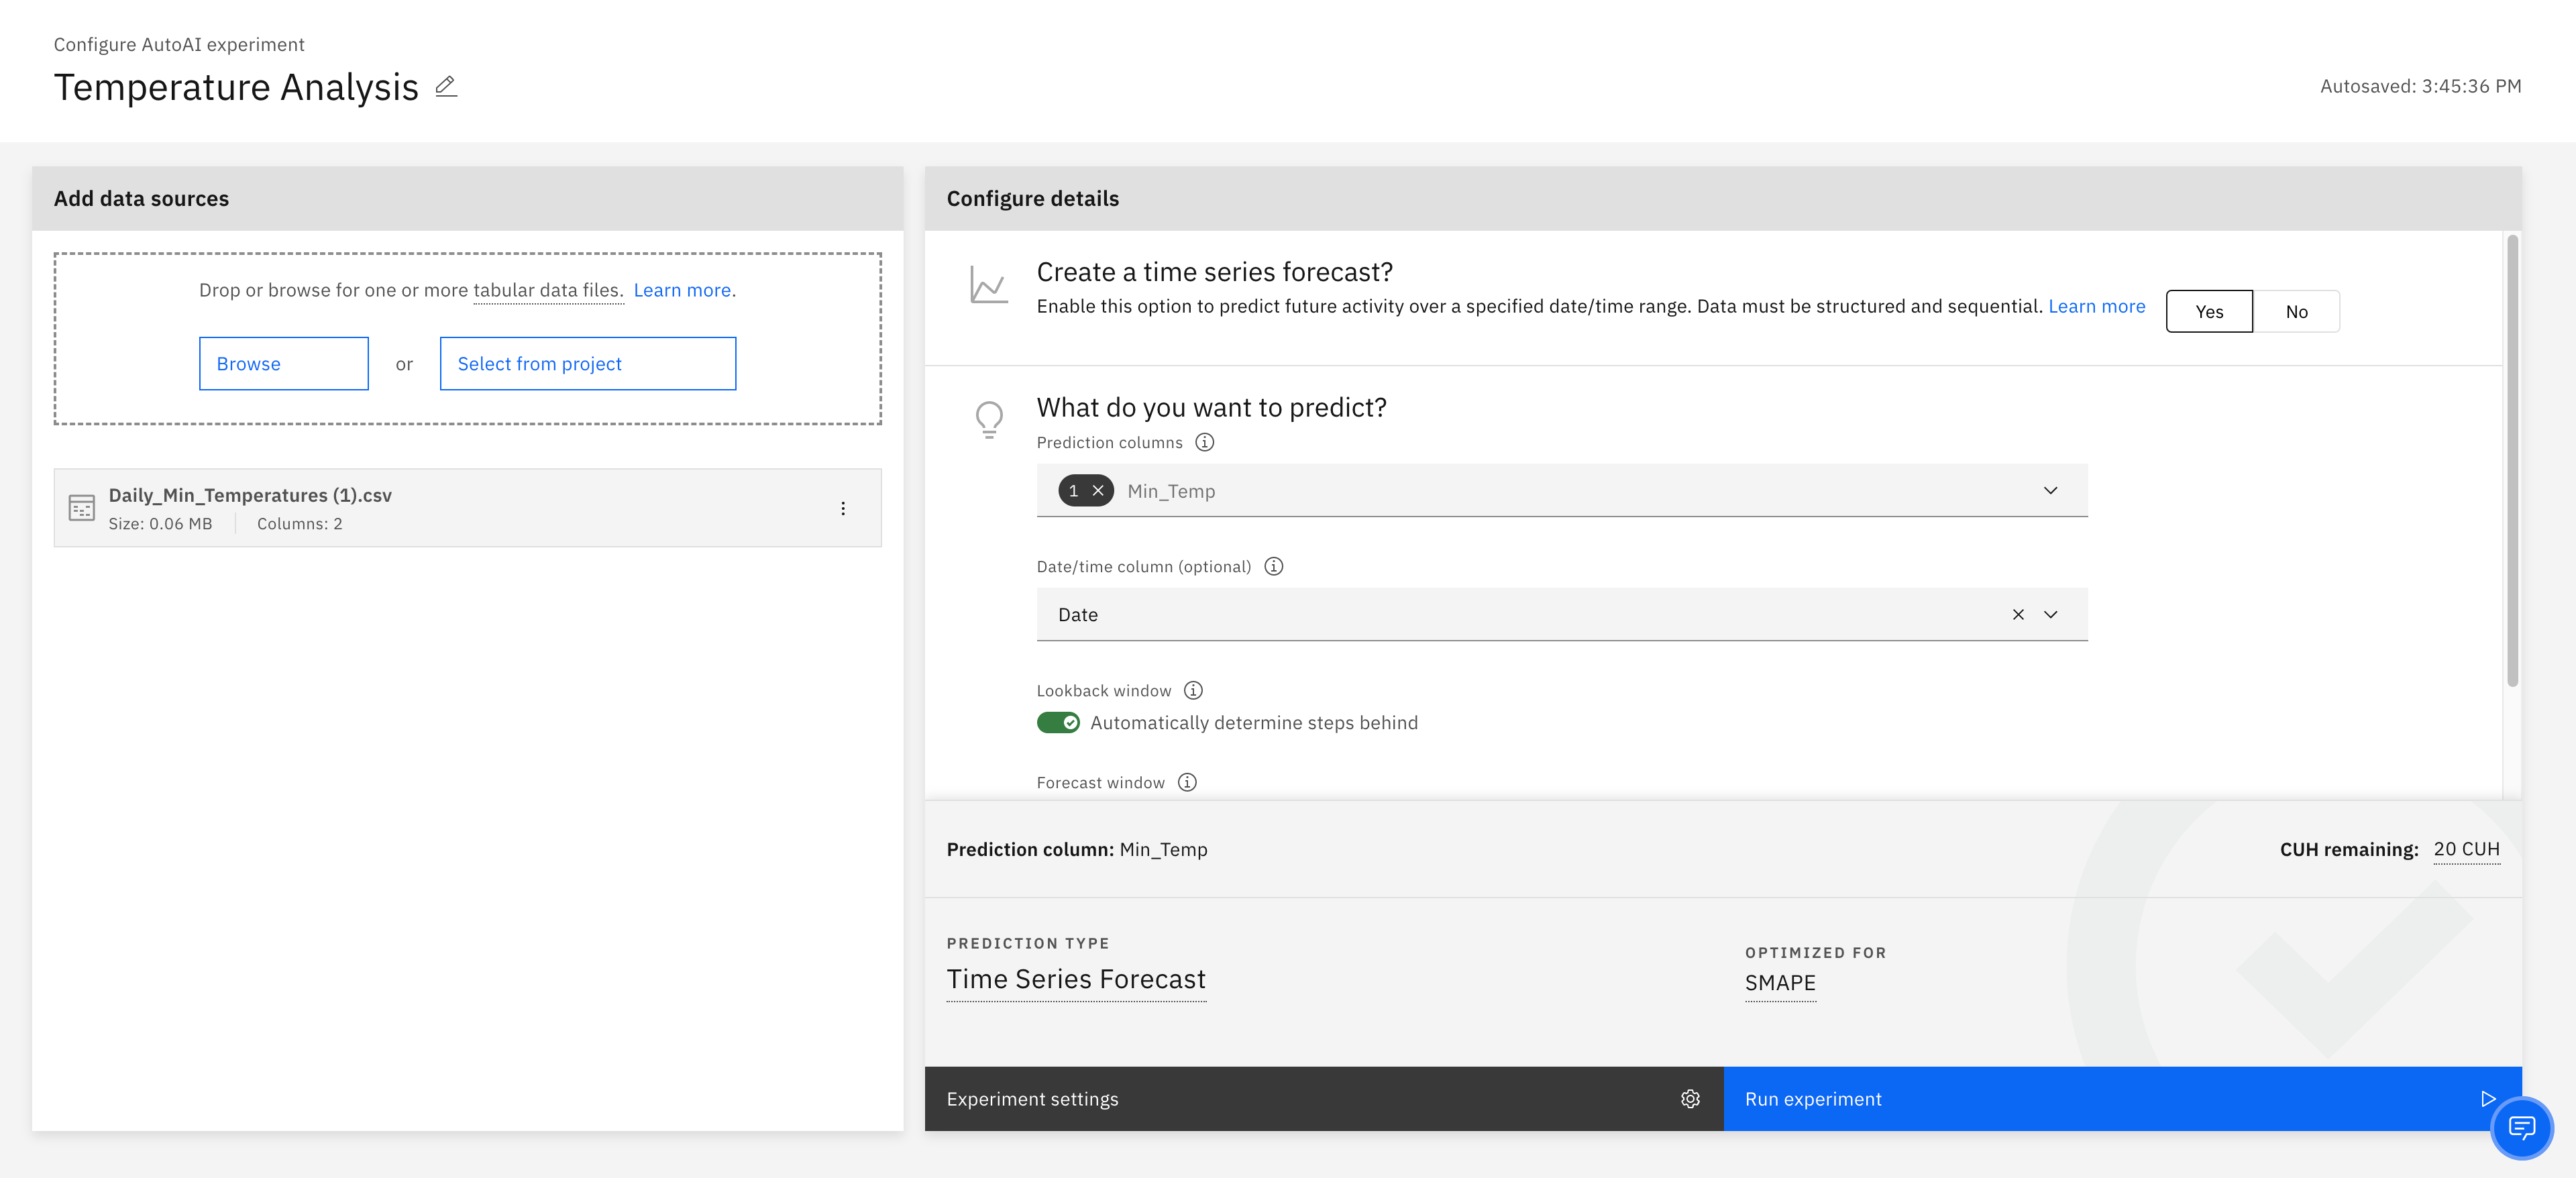
Task: Open the Learn more link for data files
Action: (682, 290)
